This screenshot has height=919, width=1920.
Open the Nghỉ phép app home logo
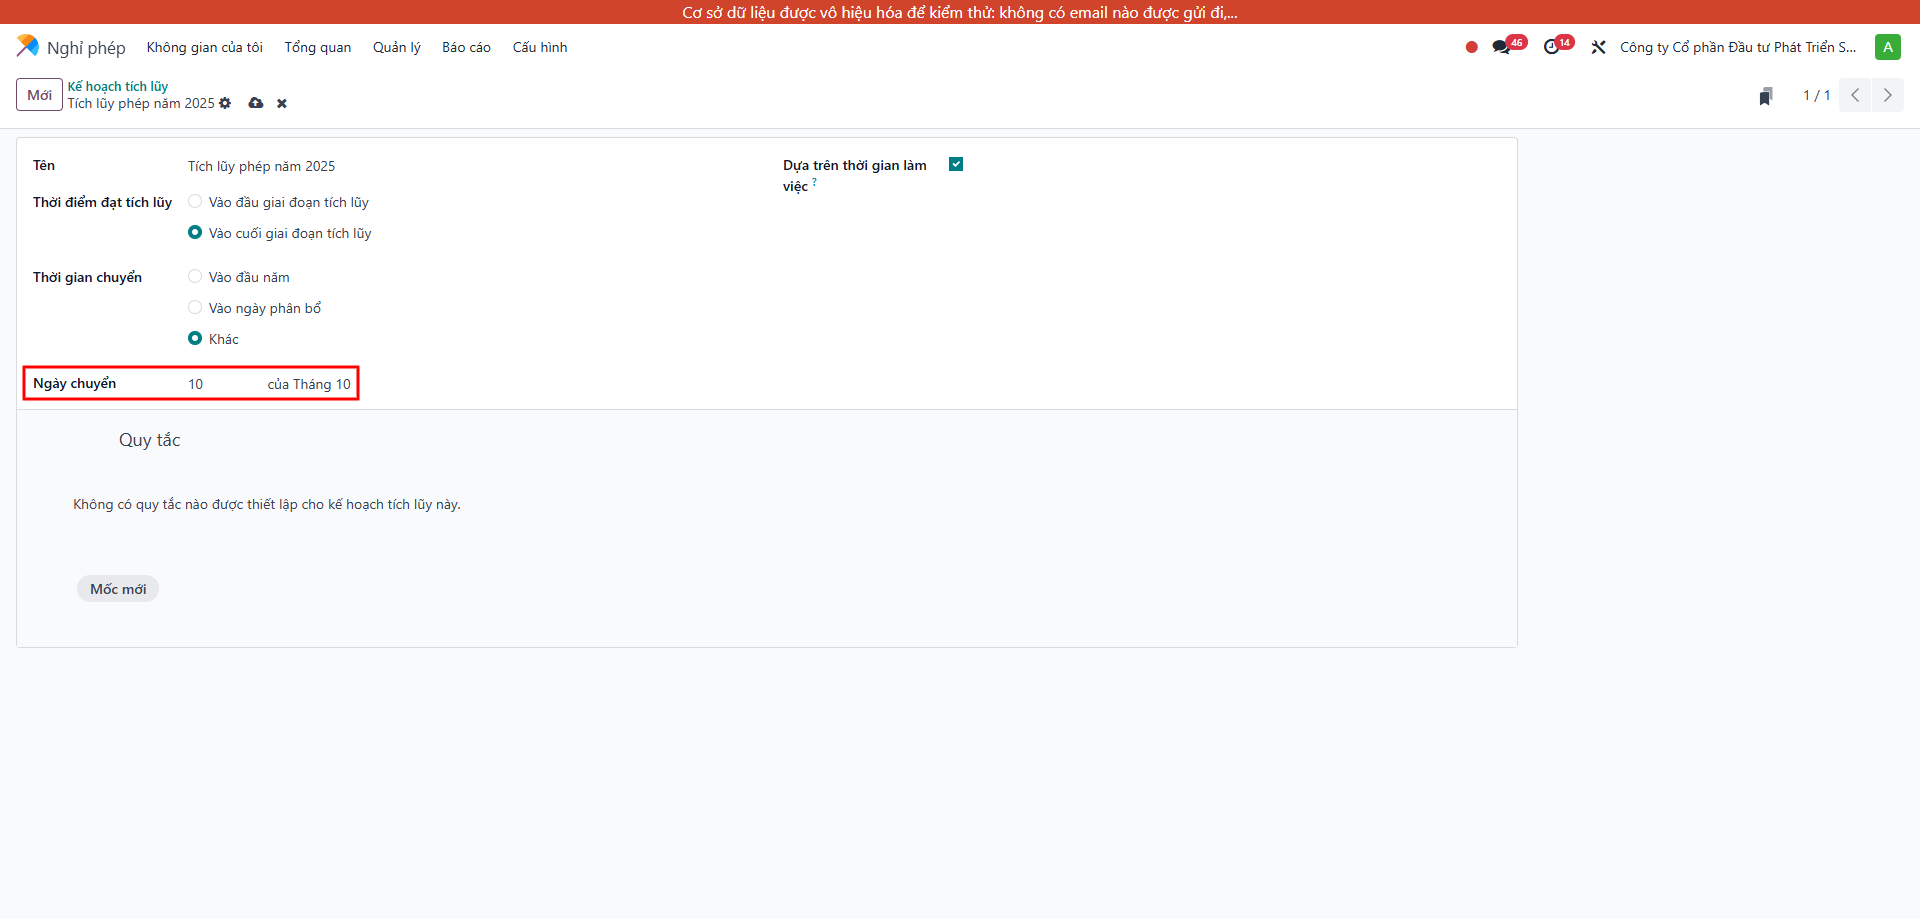pos(28,46)
